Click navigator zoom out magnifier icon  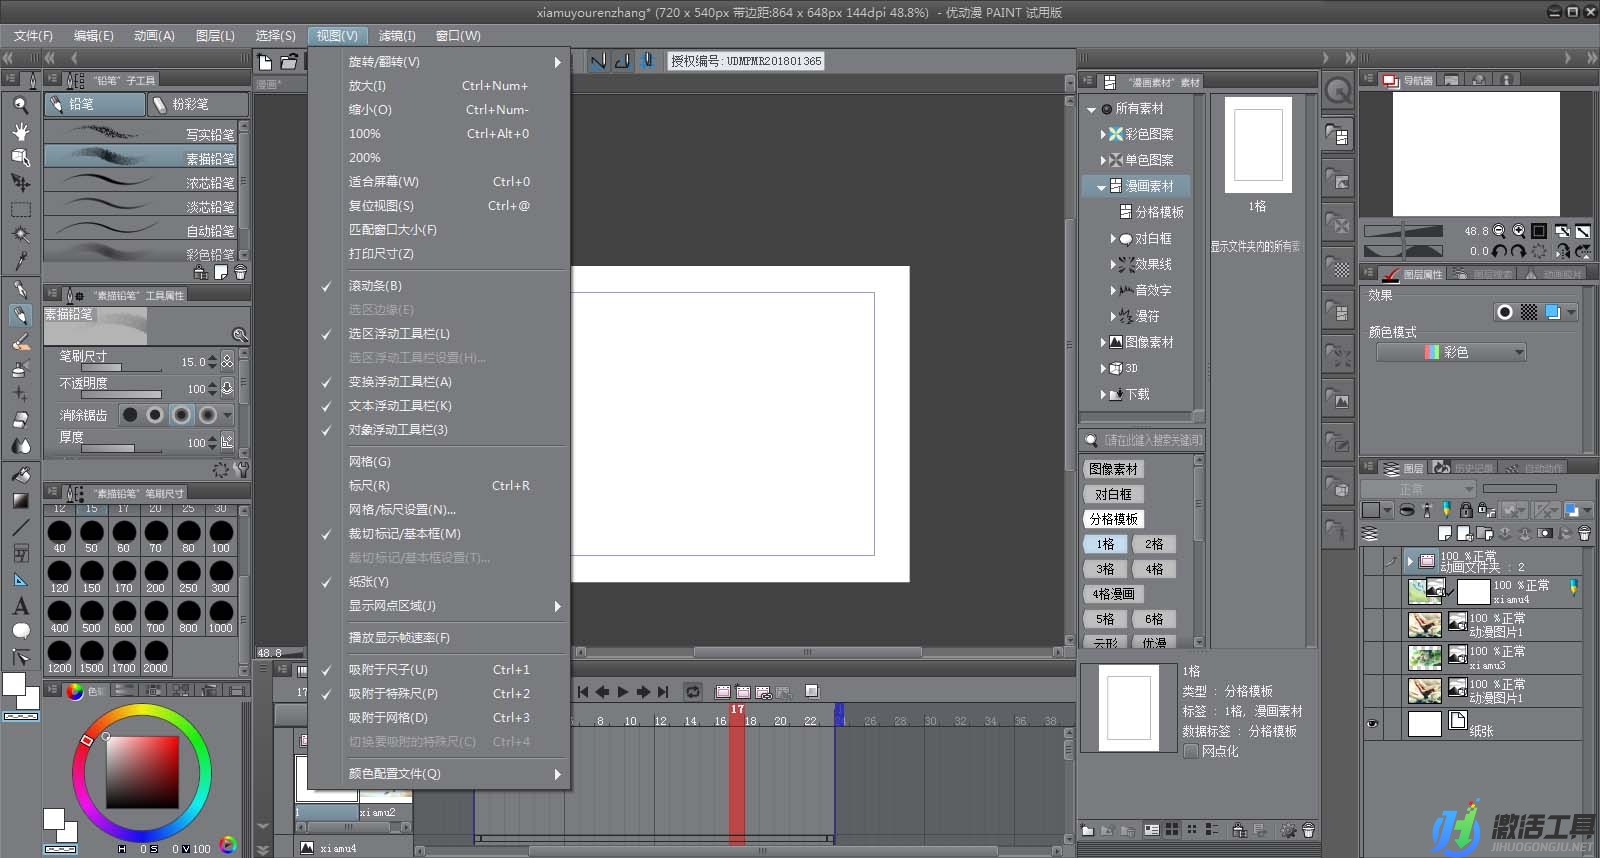(1498, 230)
